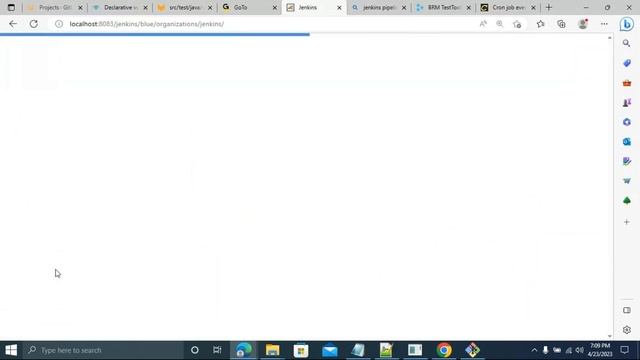
Task: Switch to the GoTo tab
Action: coord(248,7)
